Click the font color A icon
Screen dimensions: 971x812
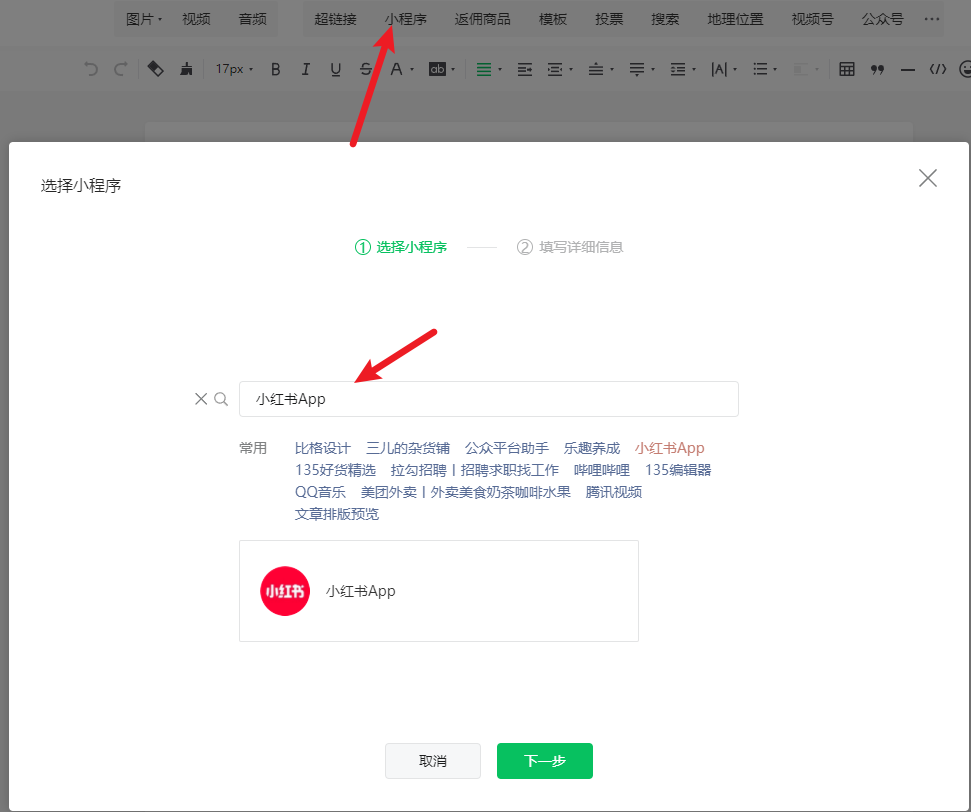click(396, 69)
